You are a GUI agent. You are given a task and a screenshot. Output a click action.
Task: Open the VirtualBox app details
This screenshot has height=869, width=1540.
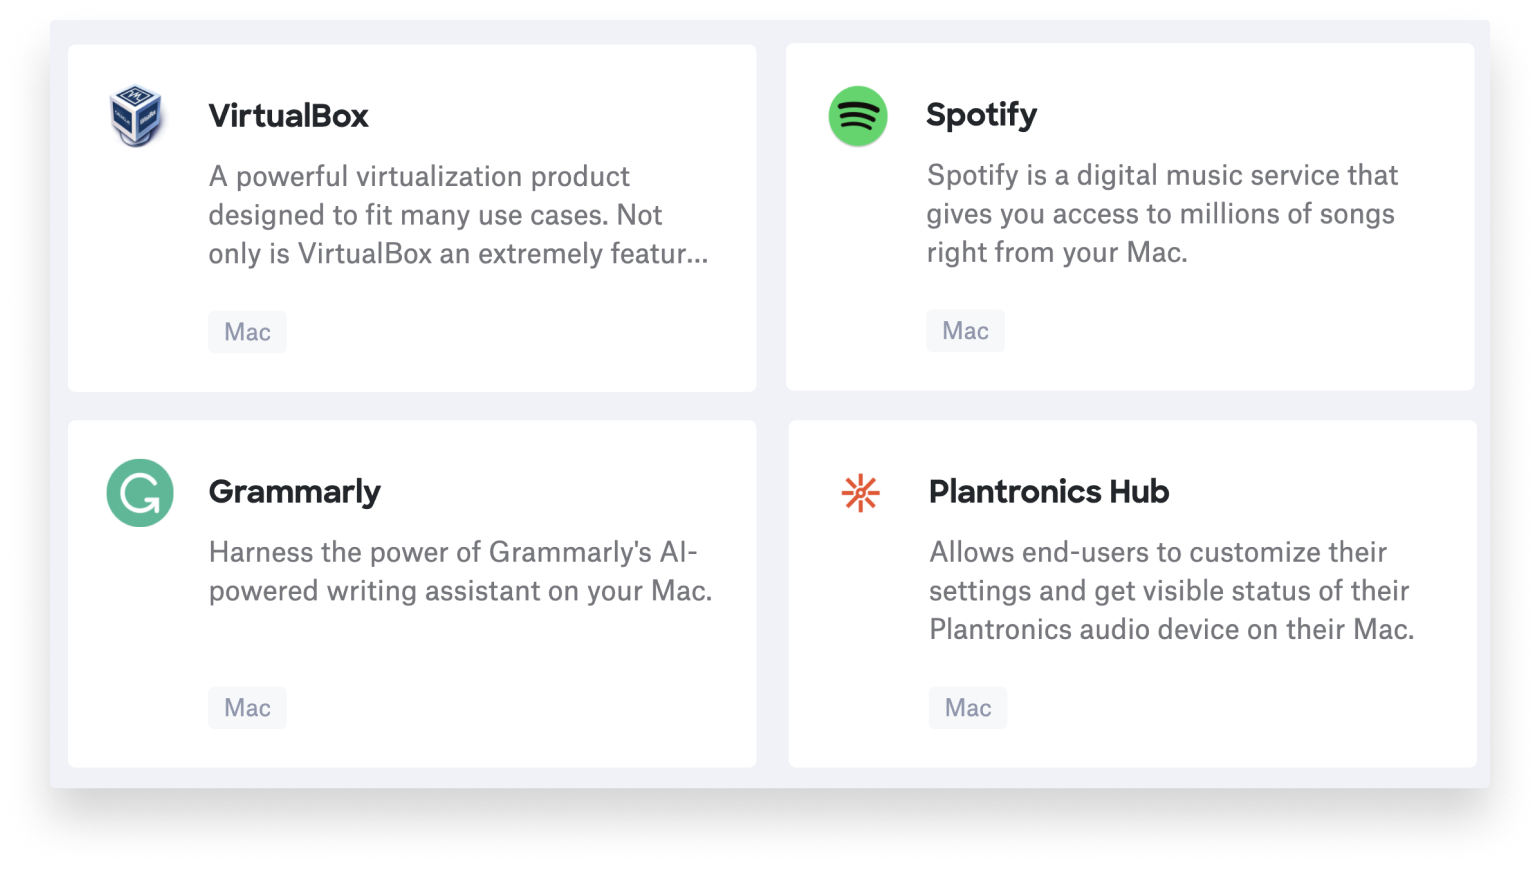point(288,115)
